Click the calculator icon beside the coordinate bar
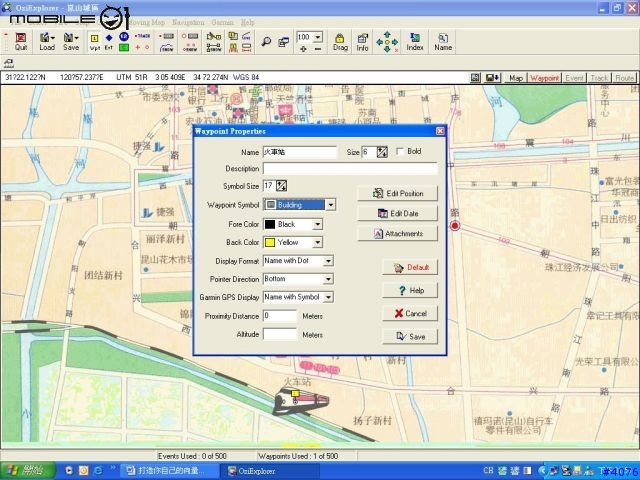 475,78
